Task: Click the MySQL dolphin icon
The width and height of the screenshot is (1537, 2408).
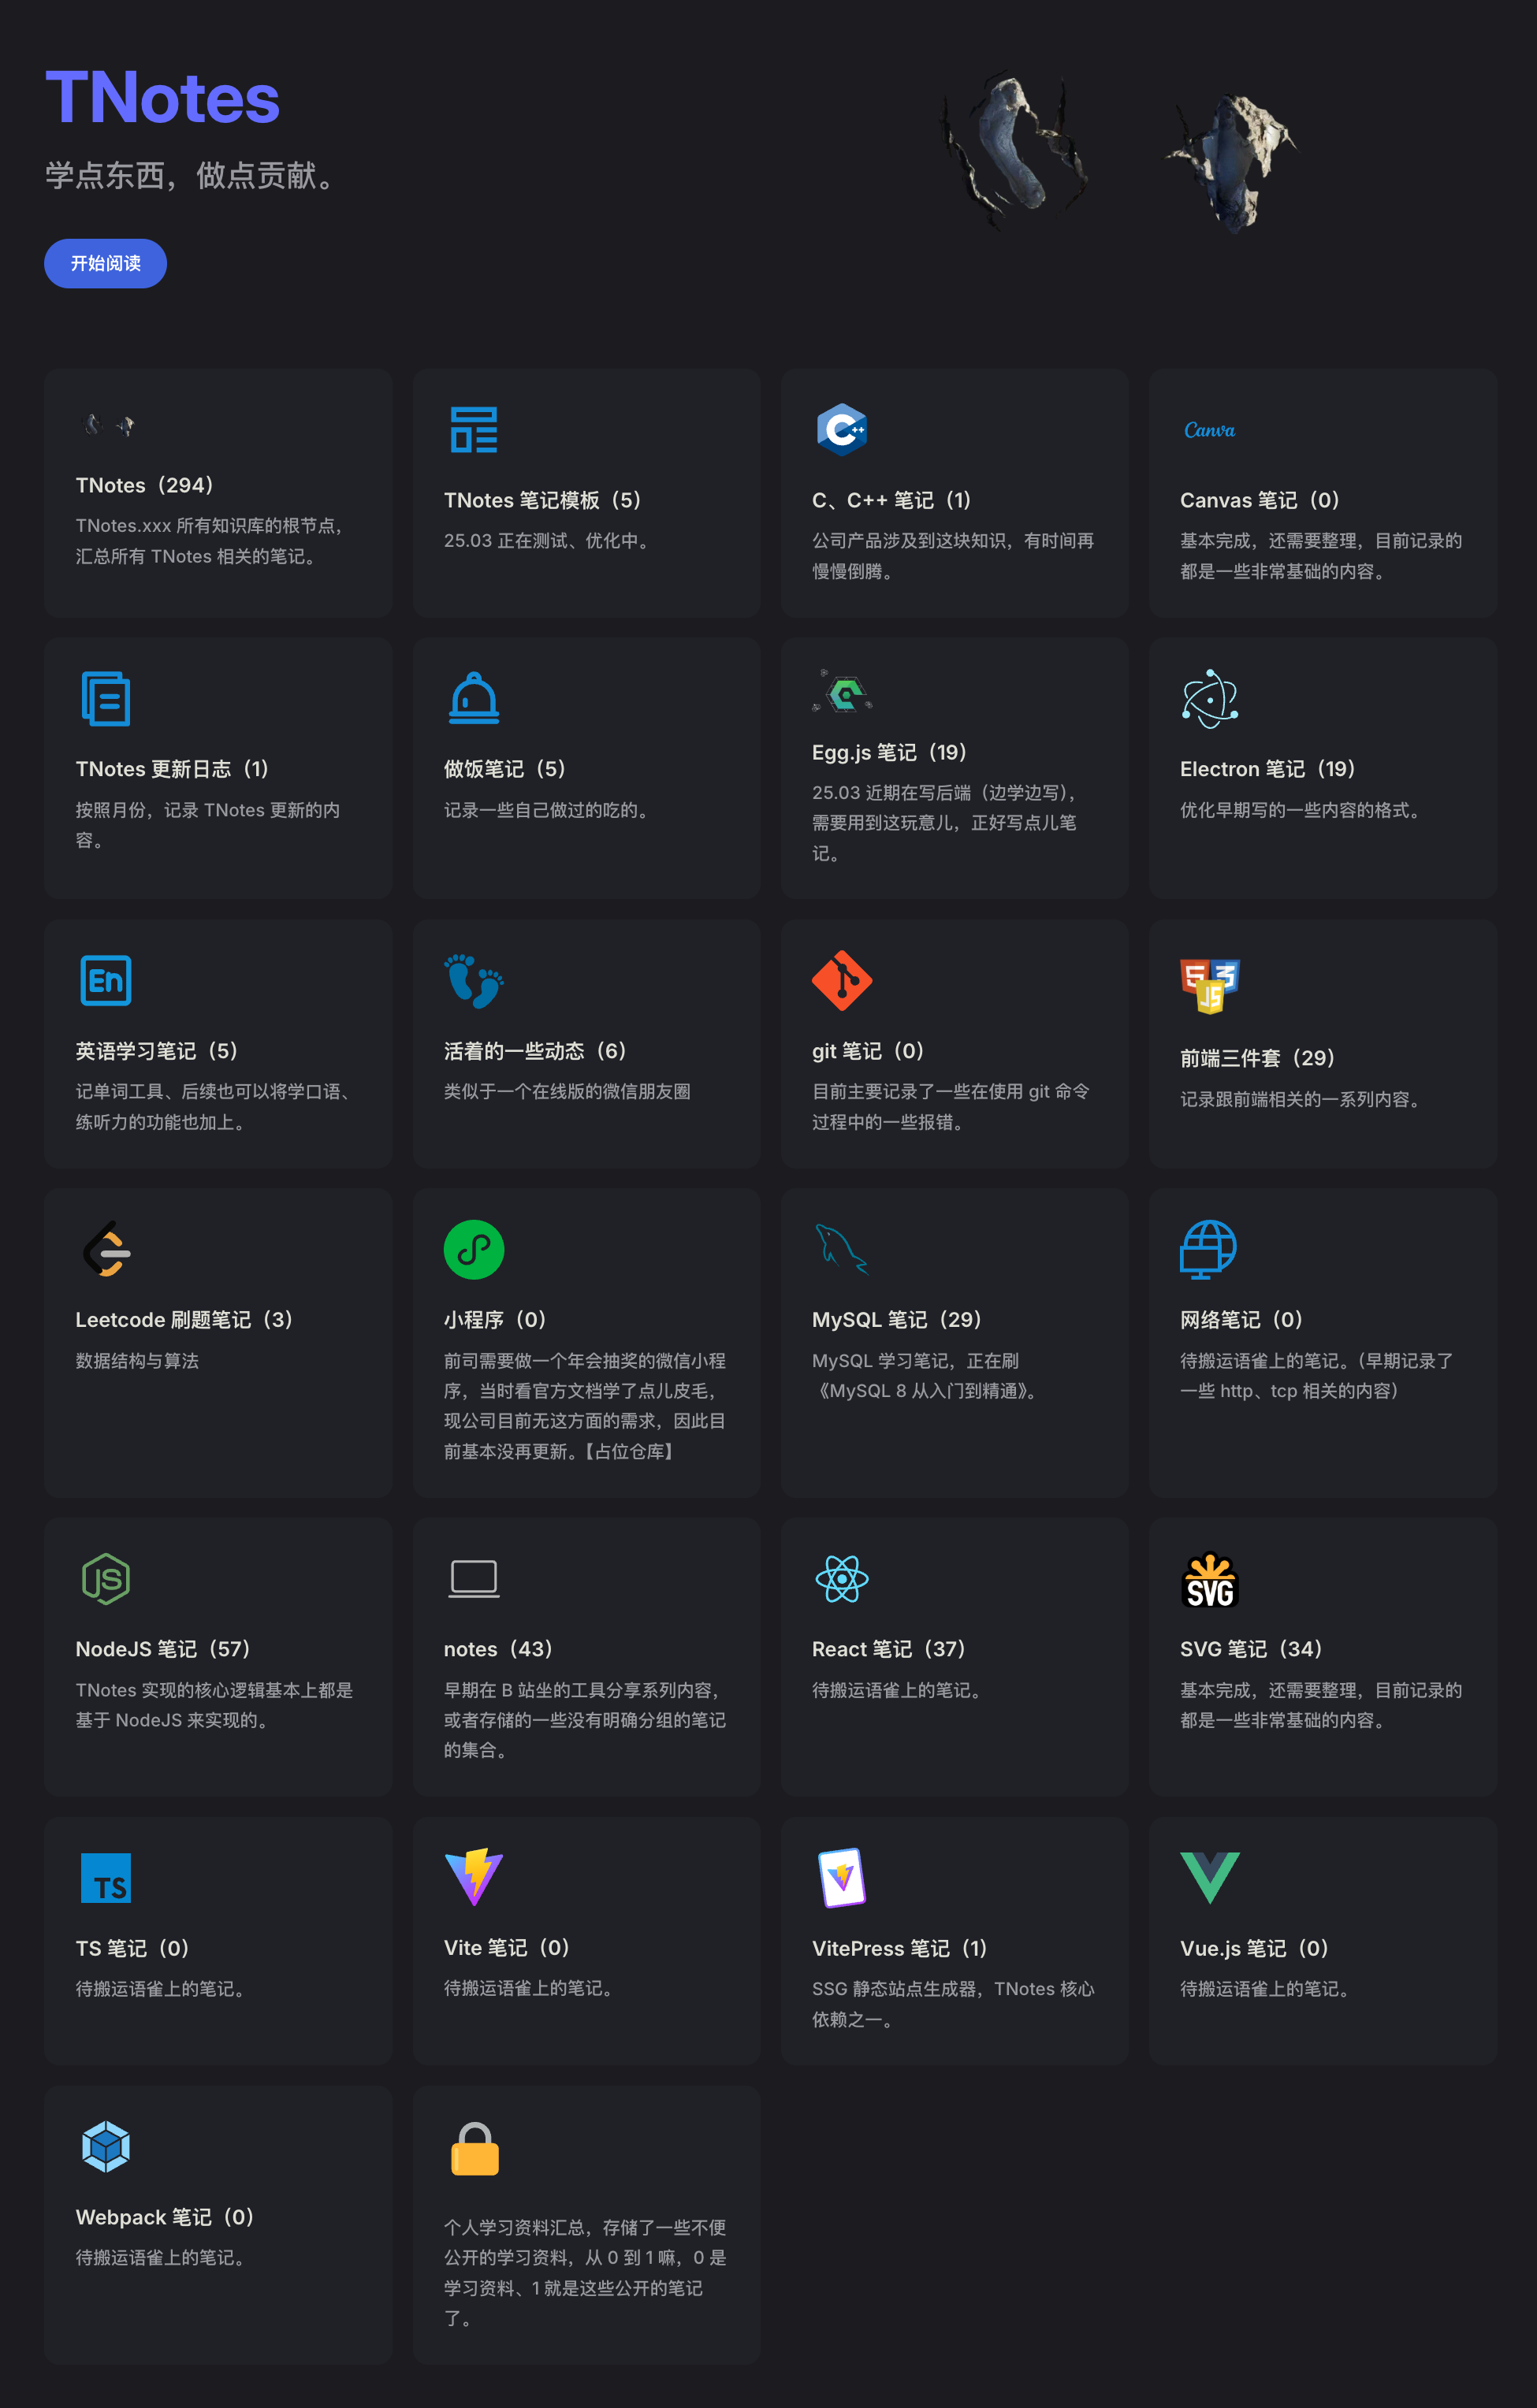Action: [841, 1249]
